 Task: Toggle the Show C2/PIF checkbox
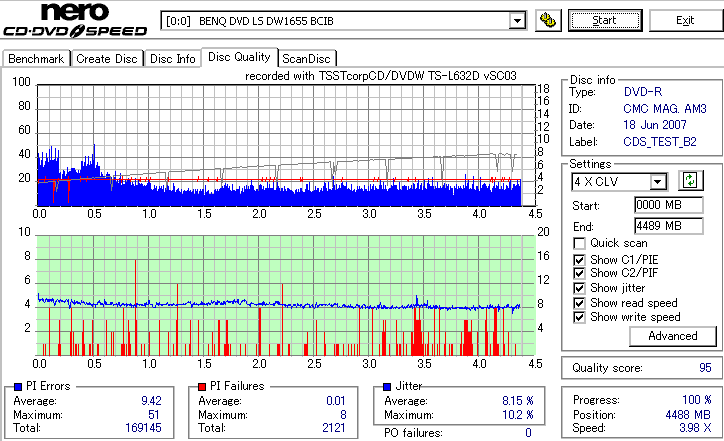pyautogui.click(x=579, y=273)
